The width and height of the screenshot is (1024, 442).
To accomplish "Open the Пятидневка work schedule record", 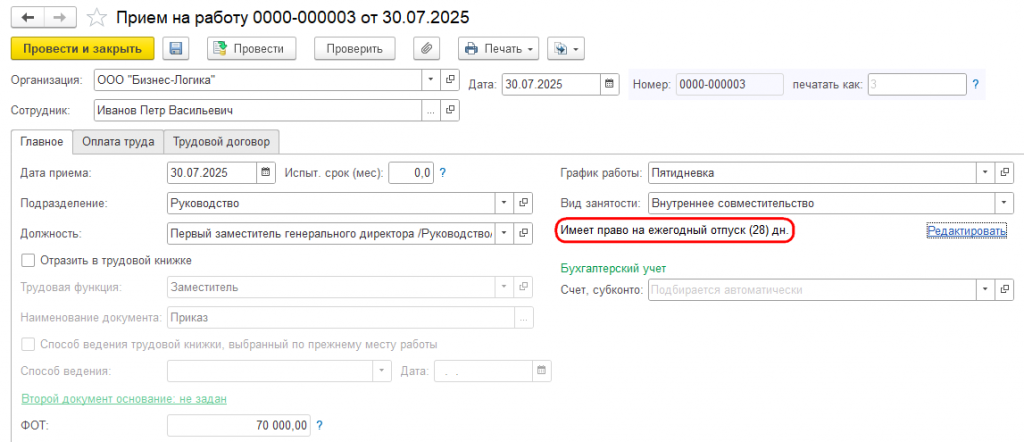I will (1004, 173).
